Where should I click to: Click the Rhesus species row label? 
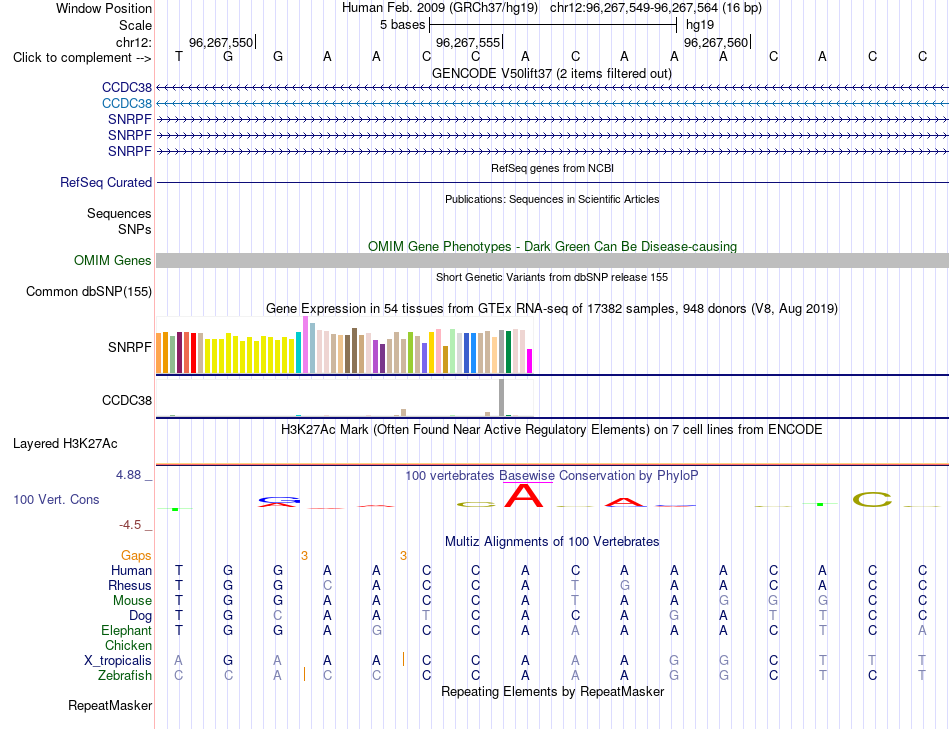click(x=130, y=586)
